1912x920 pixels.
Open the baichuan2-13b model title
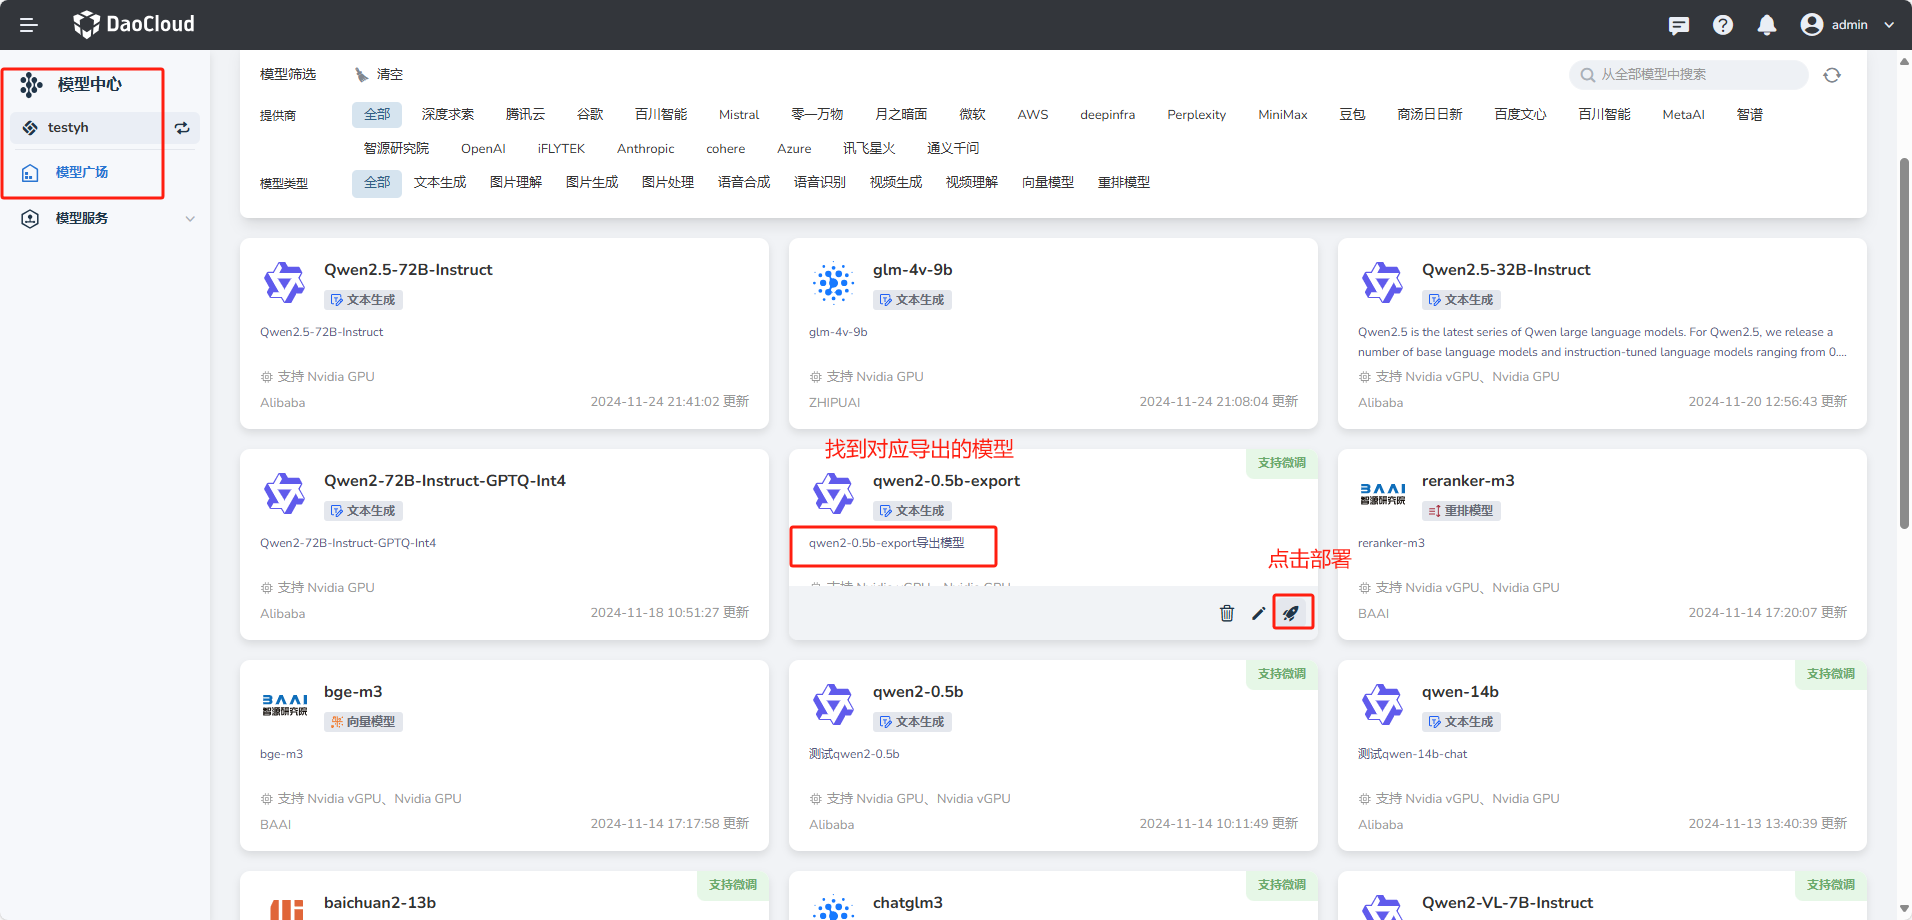coord(380,903)
